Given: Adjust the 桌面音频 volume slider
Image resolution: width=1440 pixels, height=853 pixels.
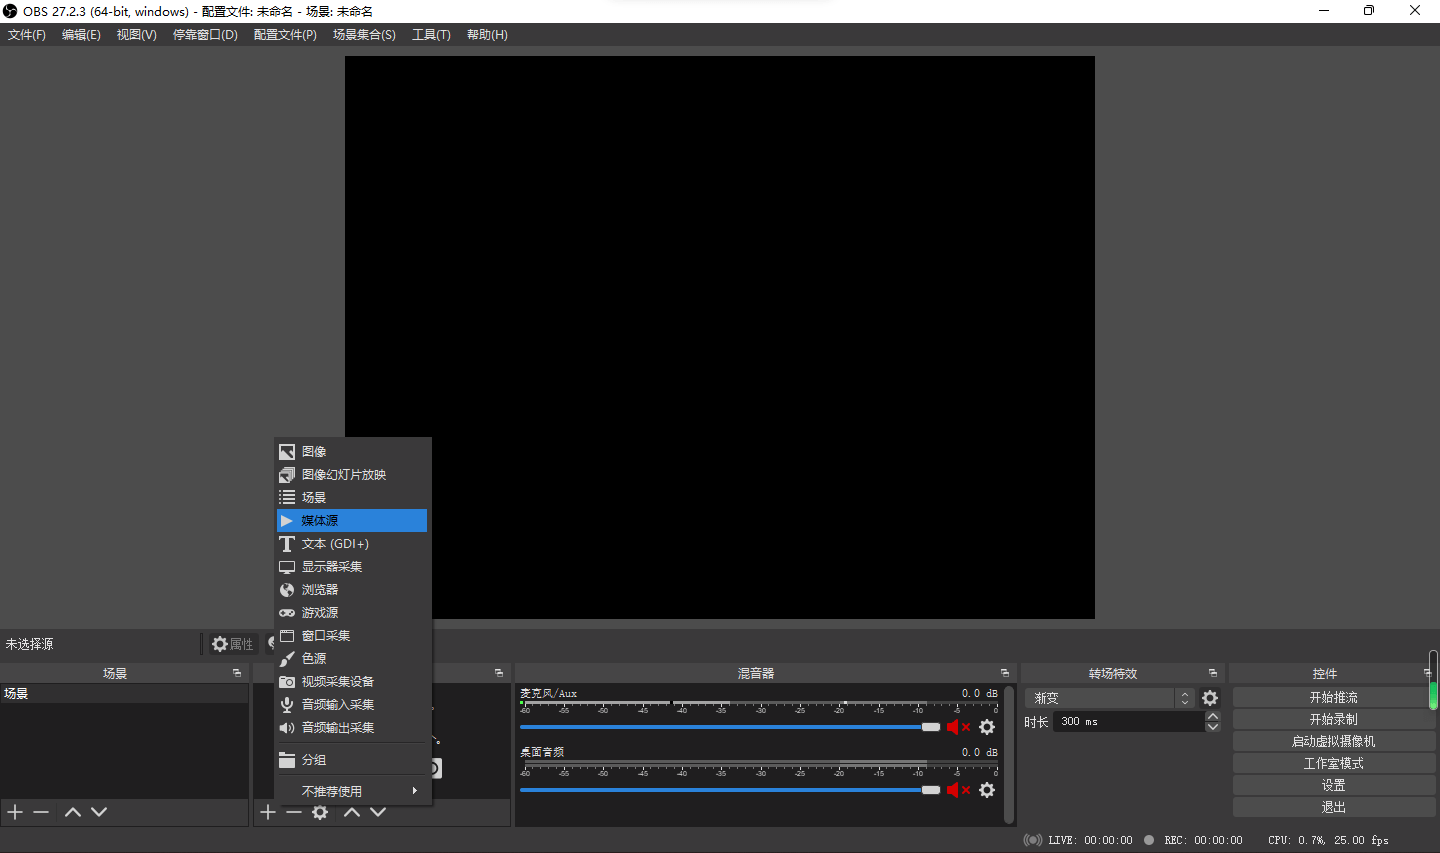Looking at the screenshot, I should (x=730, y=790).
